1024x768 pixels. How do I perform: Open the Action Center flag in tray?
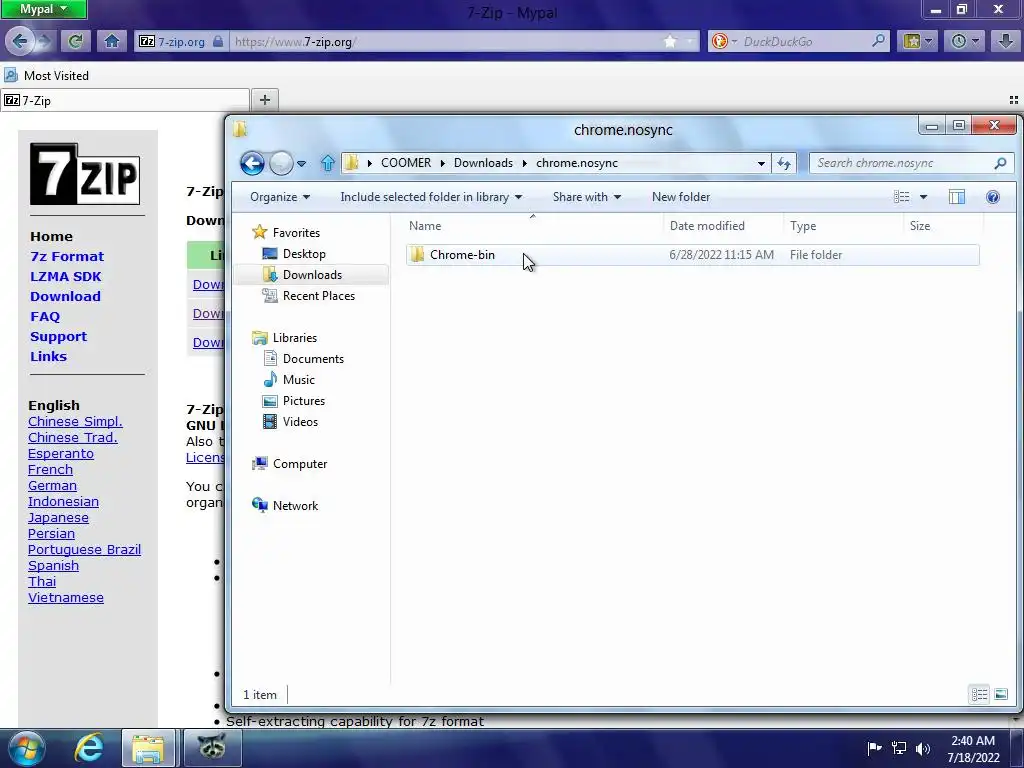tap(874, 748)
